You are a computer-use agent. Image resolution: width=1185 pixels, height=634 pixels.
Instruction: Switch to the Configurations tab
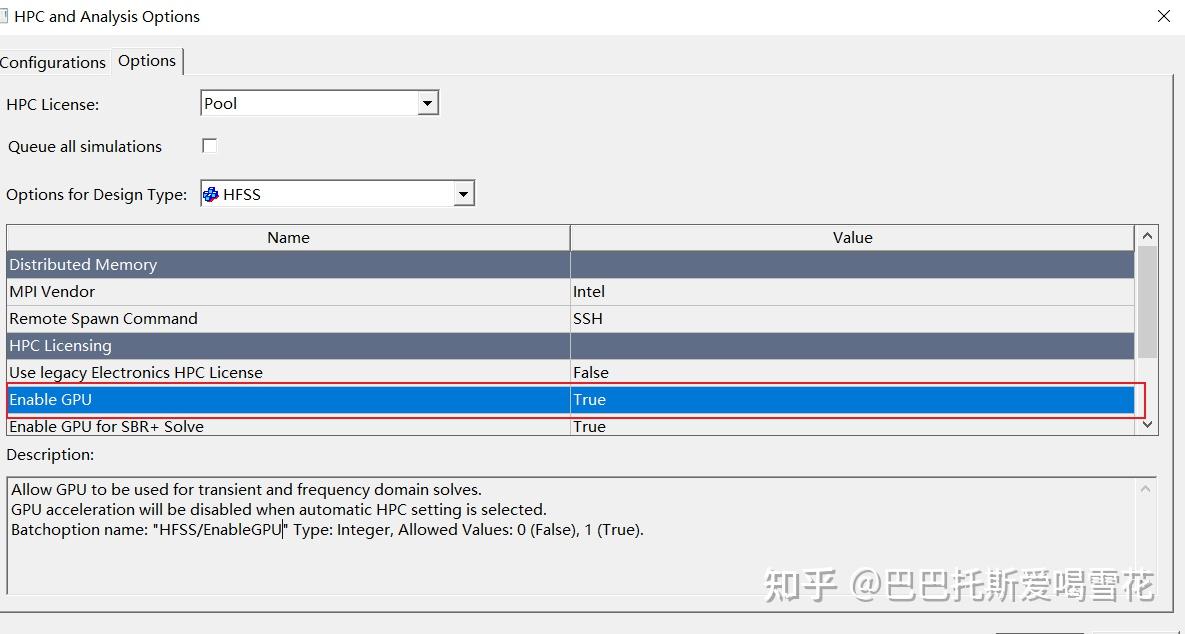pyautogui.click(x=53, y=62)
